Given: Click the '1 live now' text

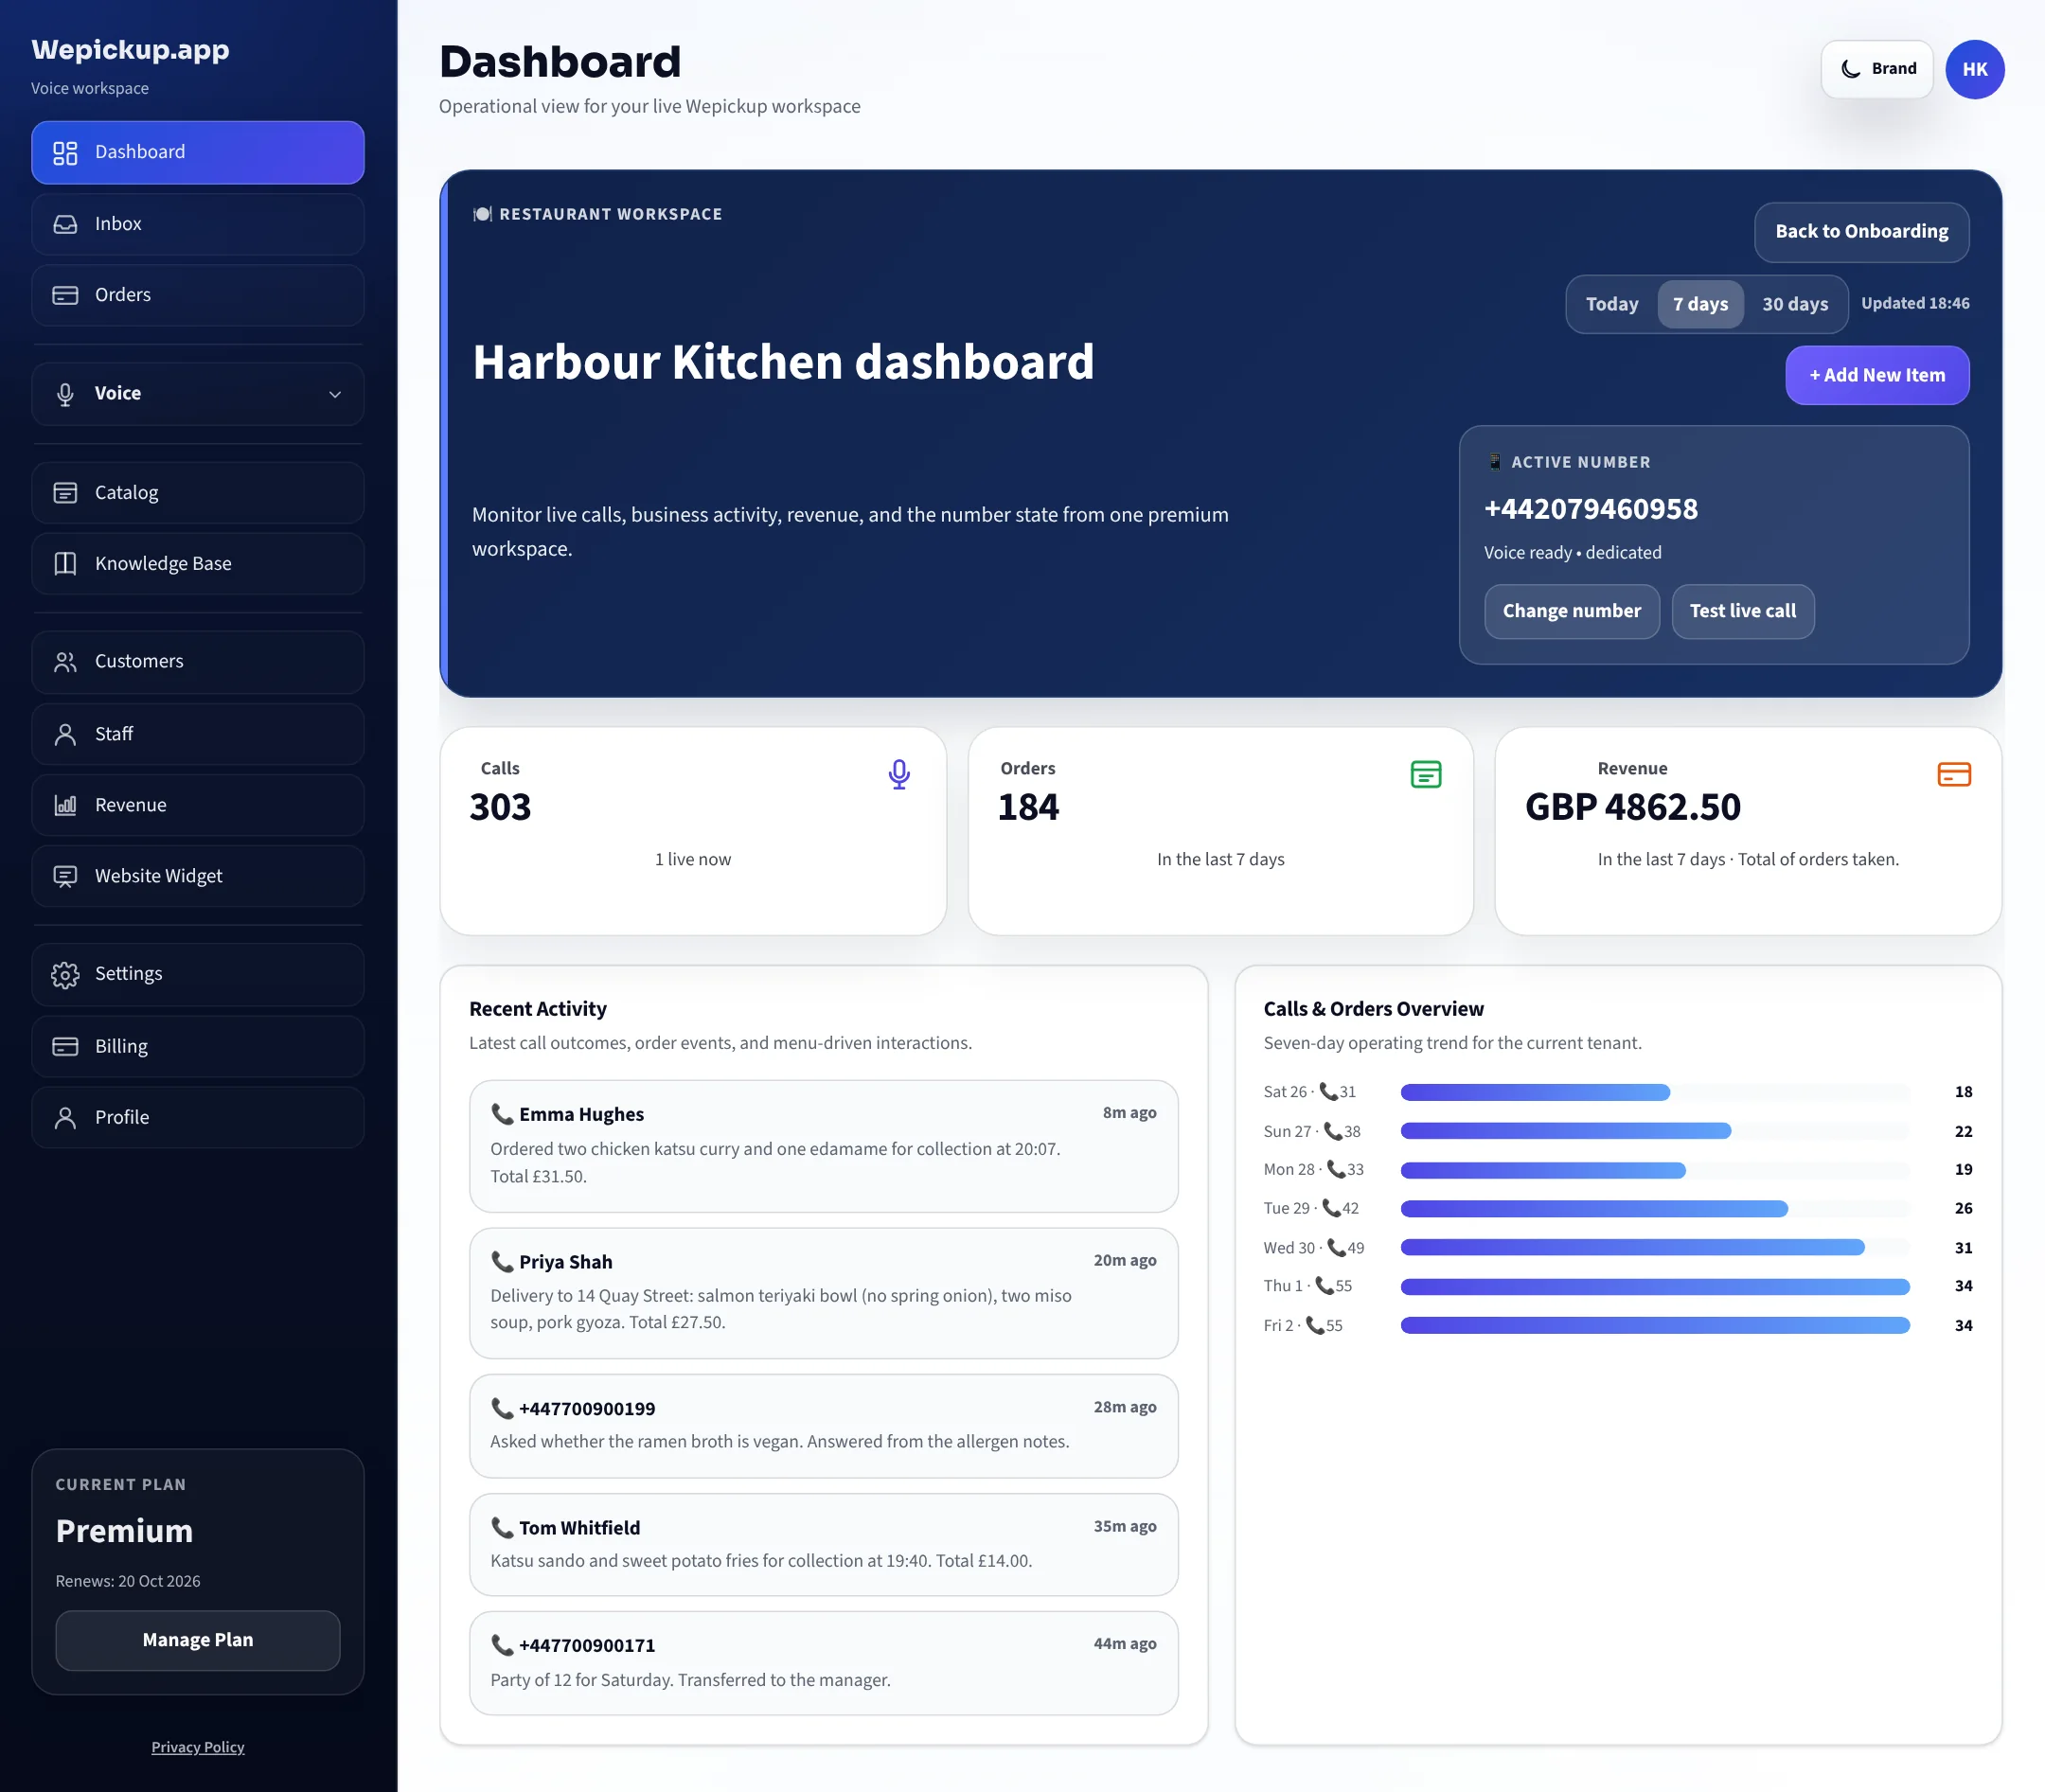Looking at the screenshot, I should pyautogui.click(x=693, y=860).
